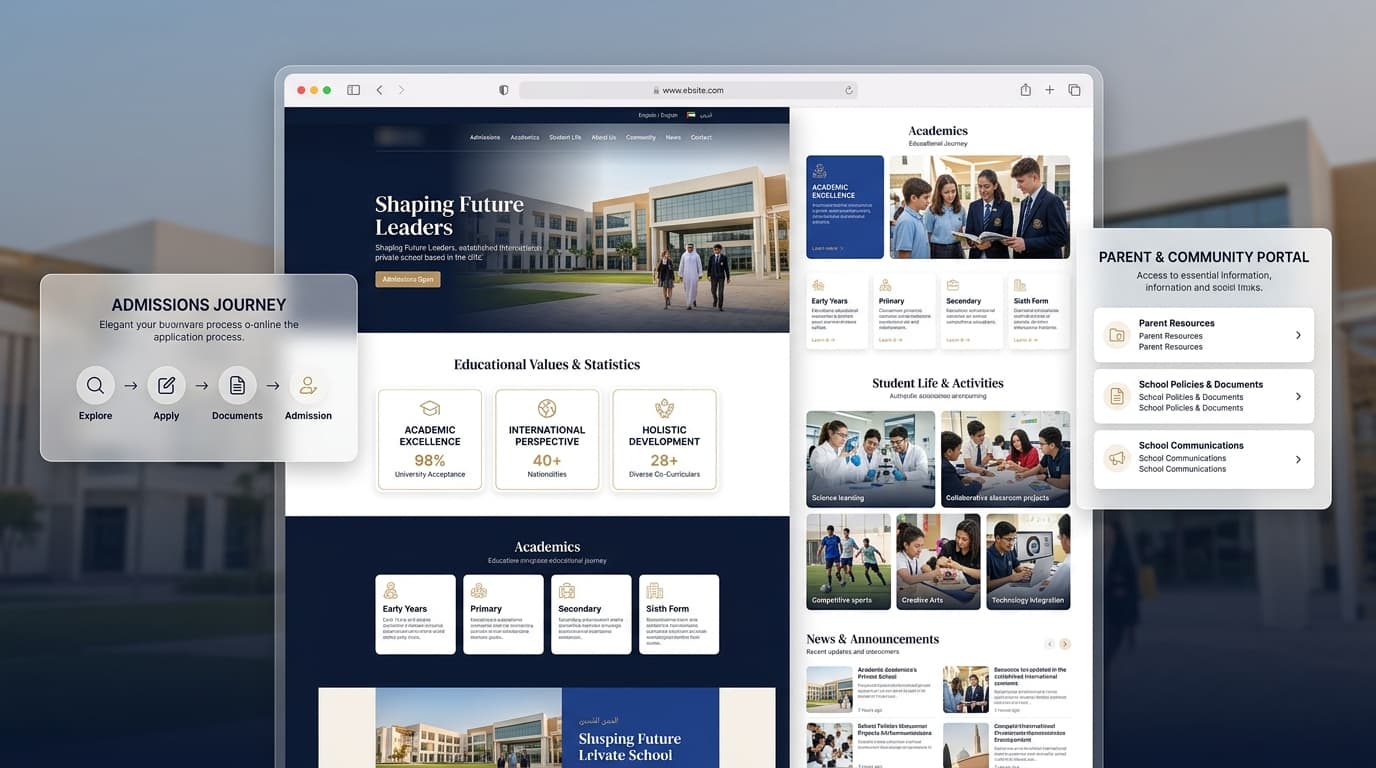The width and height of the screenshot is (1376, 768).
Task: Show tab overview icon in browser toolbar
Action: pos(1074,90)
